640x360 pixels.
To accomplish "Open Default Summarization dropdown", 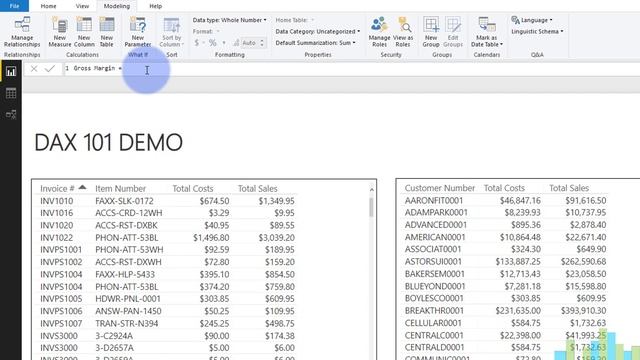I will (x=315, y=42).
